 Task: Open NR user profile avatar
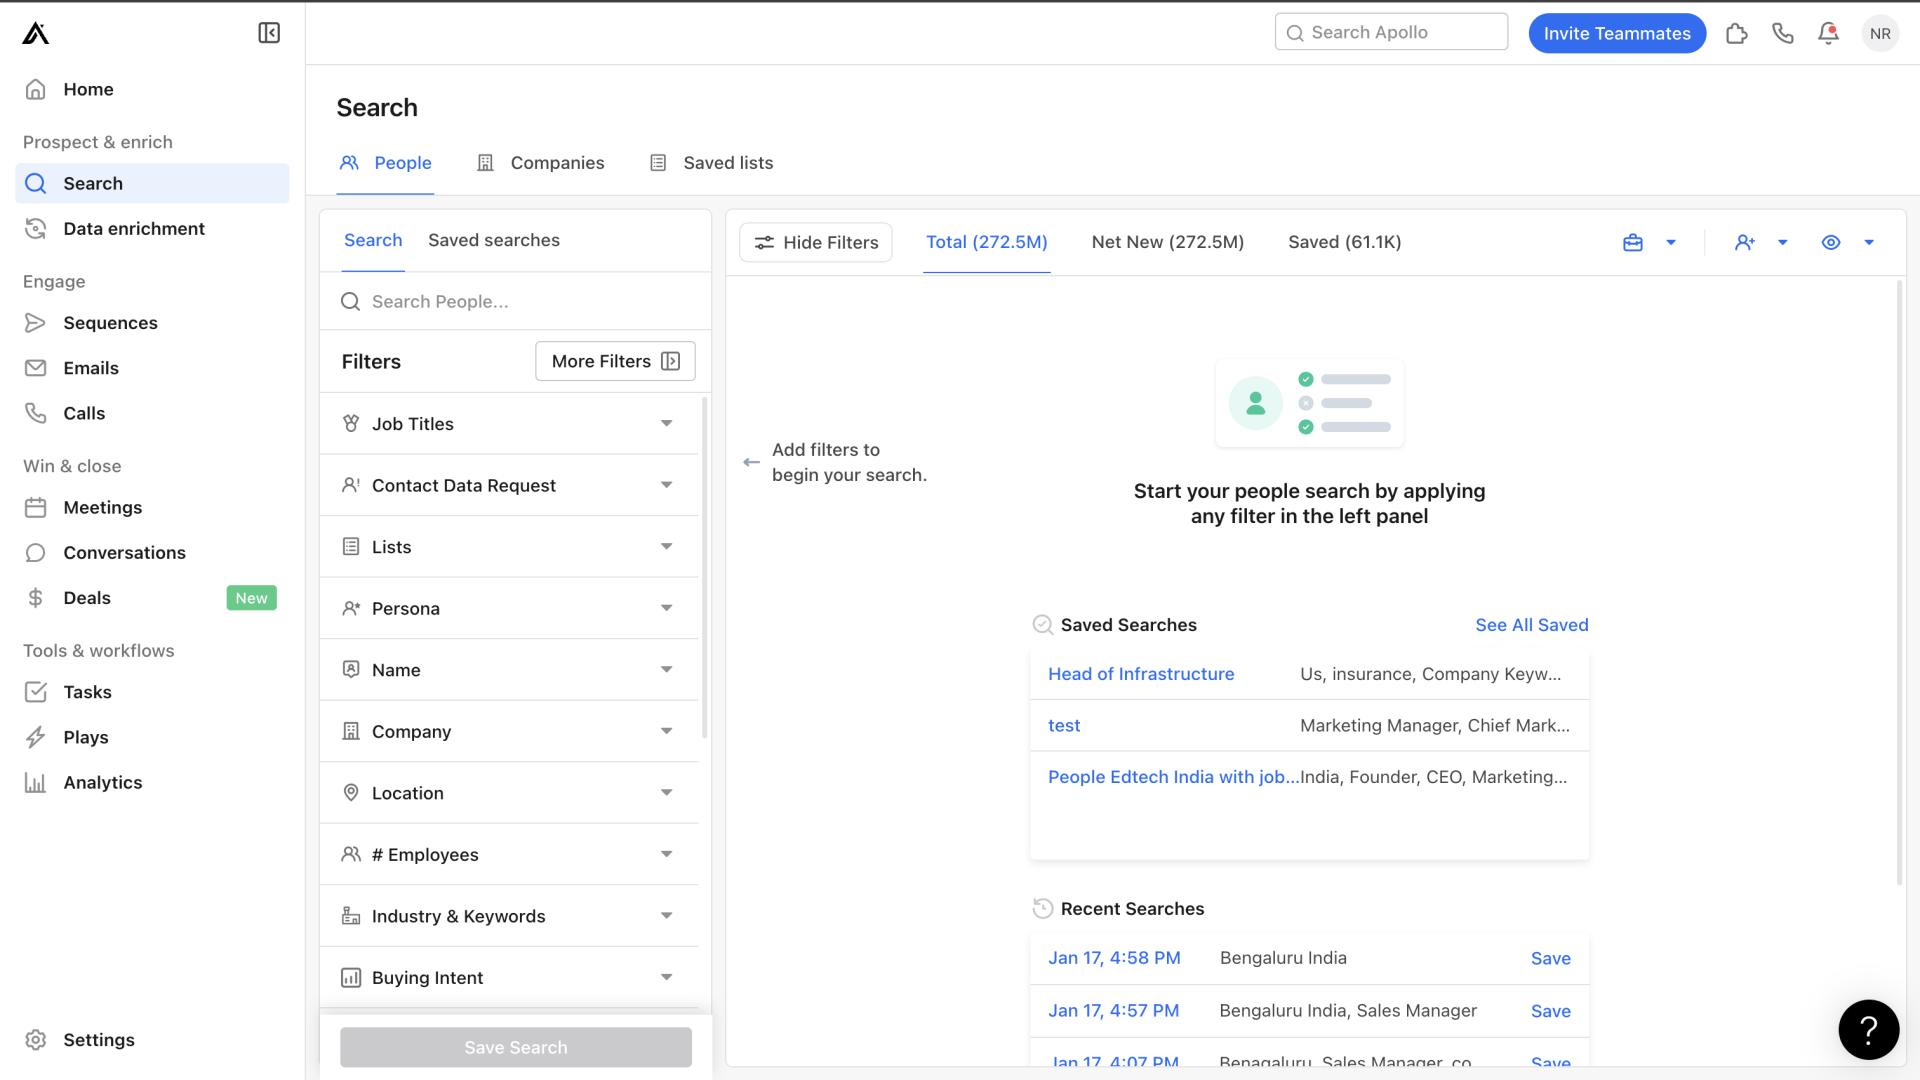[1880, 33]
